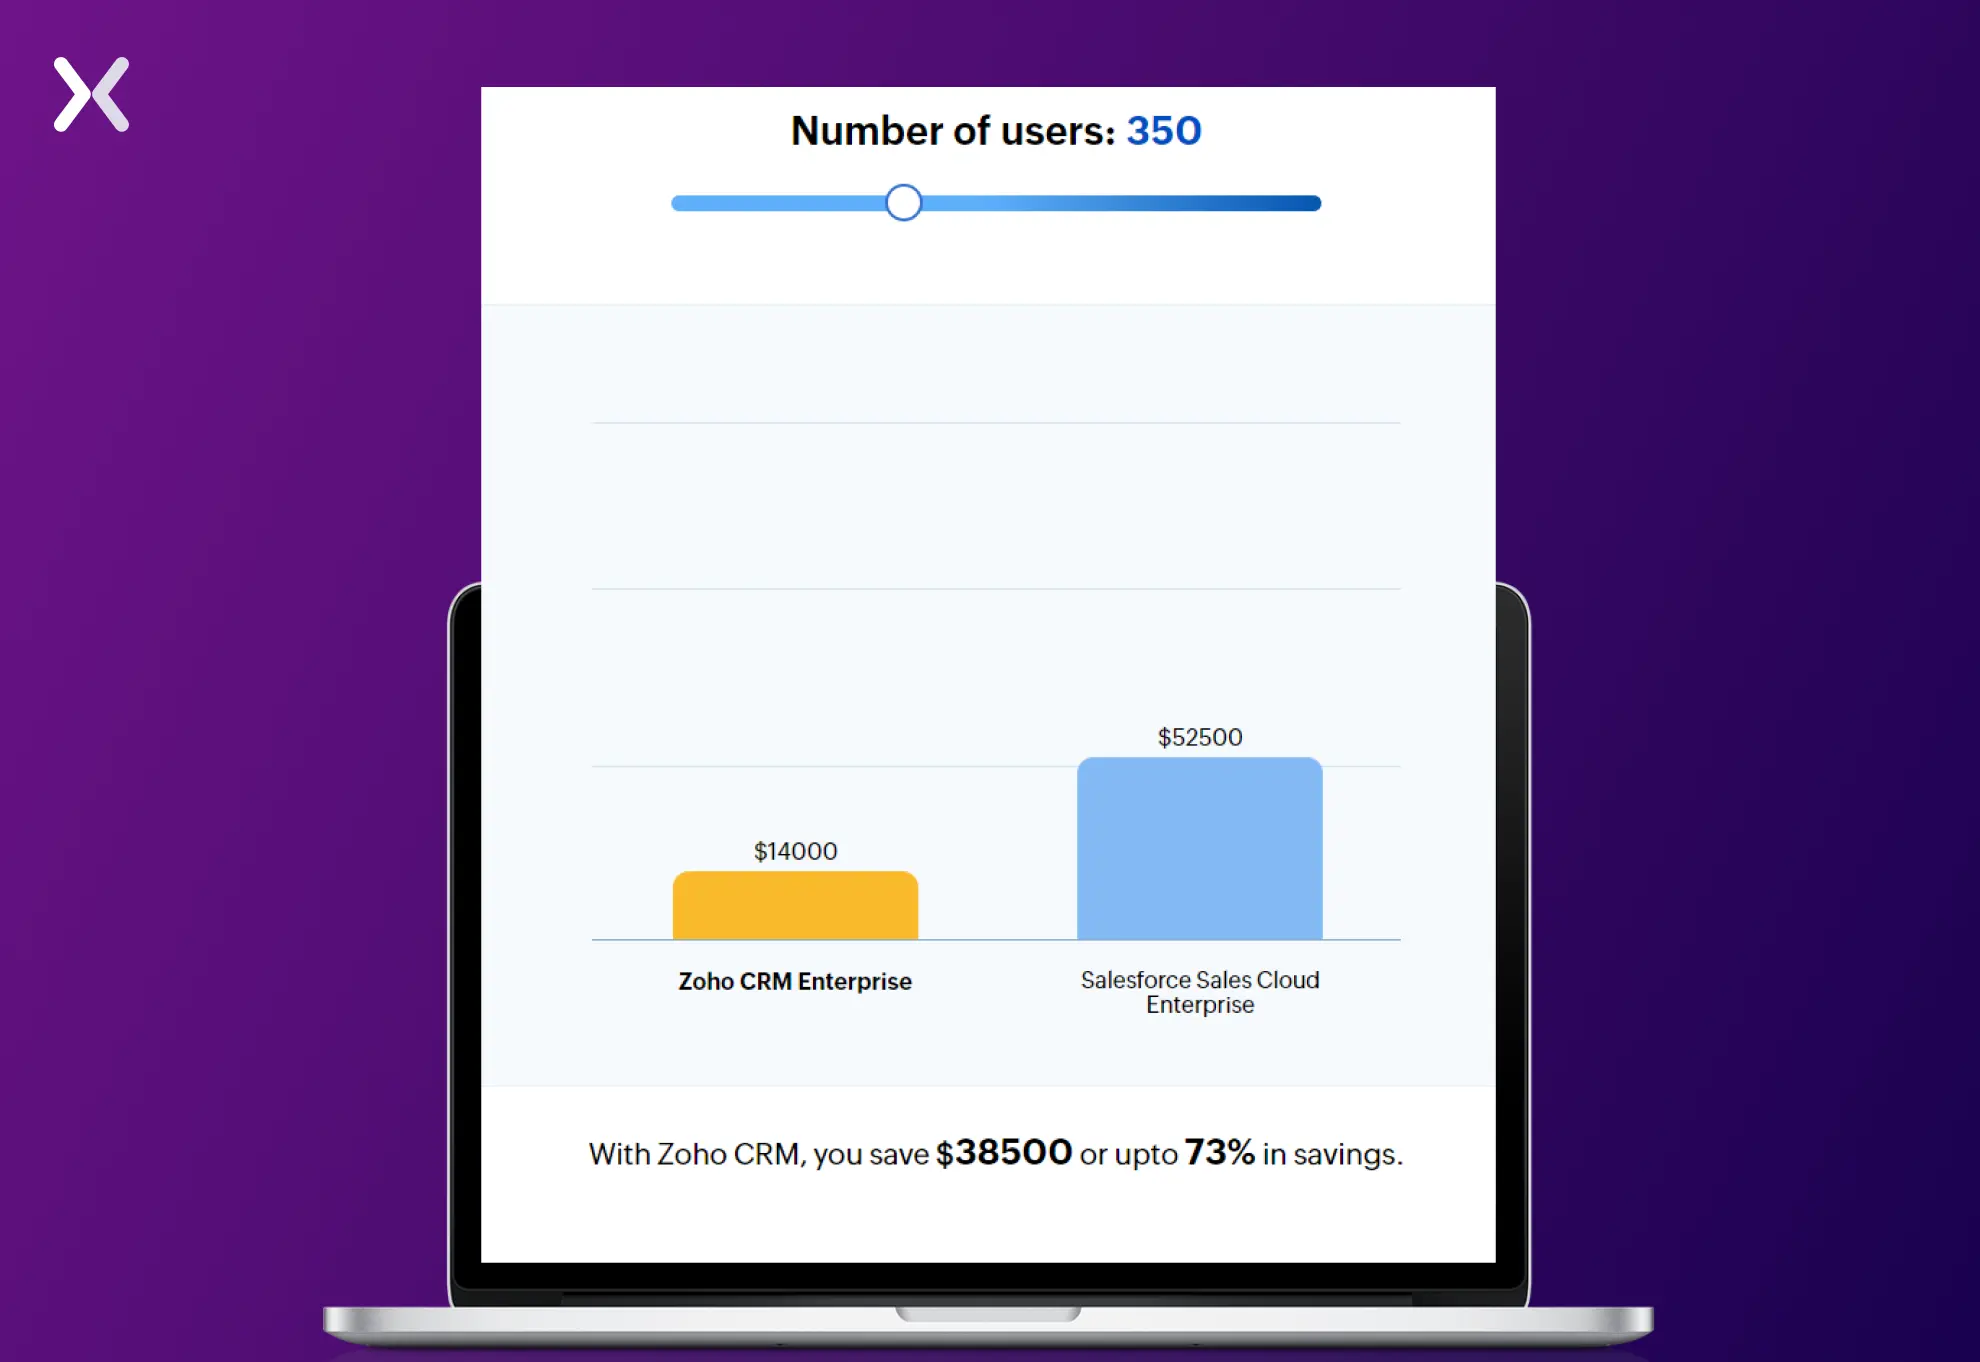Select the number 350 user count display

pos(1166,131)
